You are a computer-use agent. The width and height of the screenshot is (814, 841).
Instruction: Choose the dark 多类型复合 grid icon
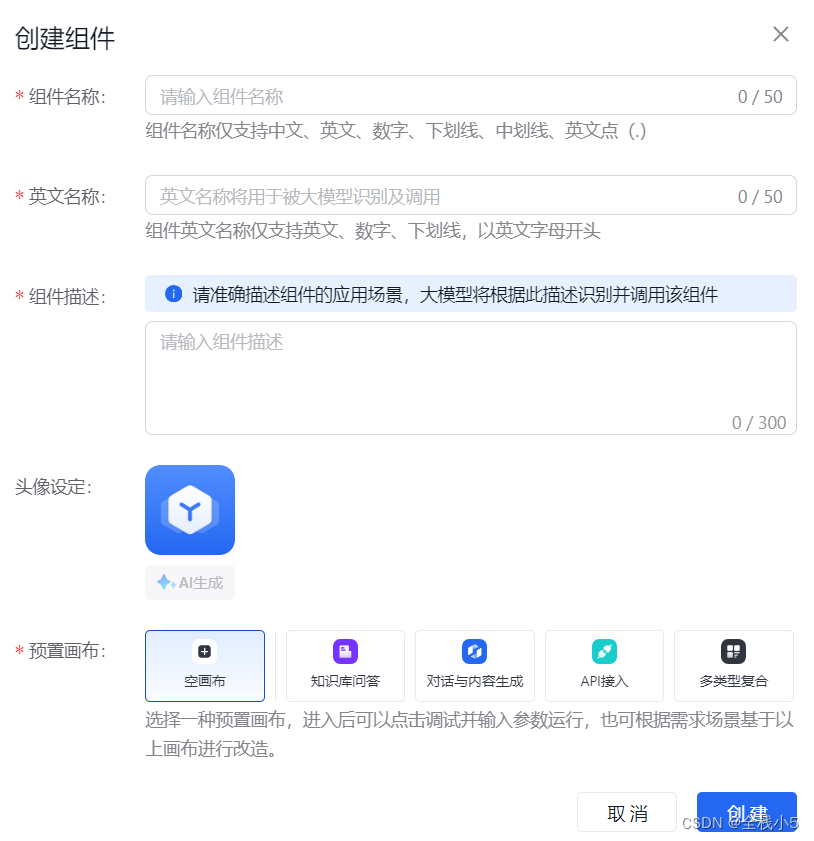click(733, 652)
